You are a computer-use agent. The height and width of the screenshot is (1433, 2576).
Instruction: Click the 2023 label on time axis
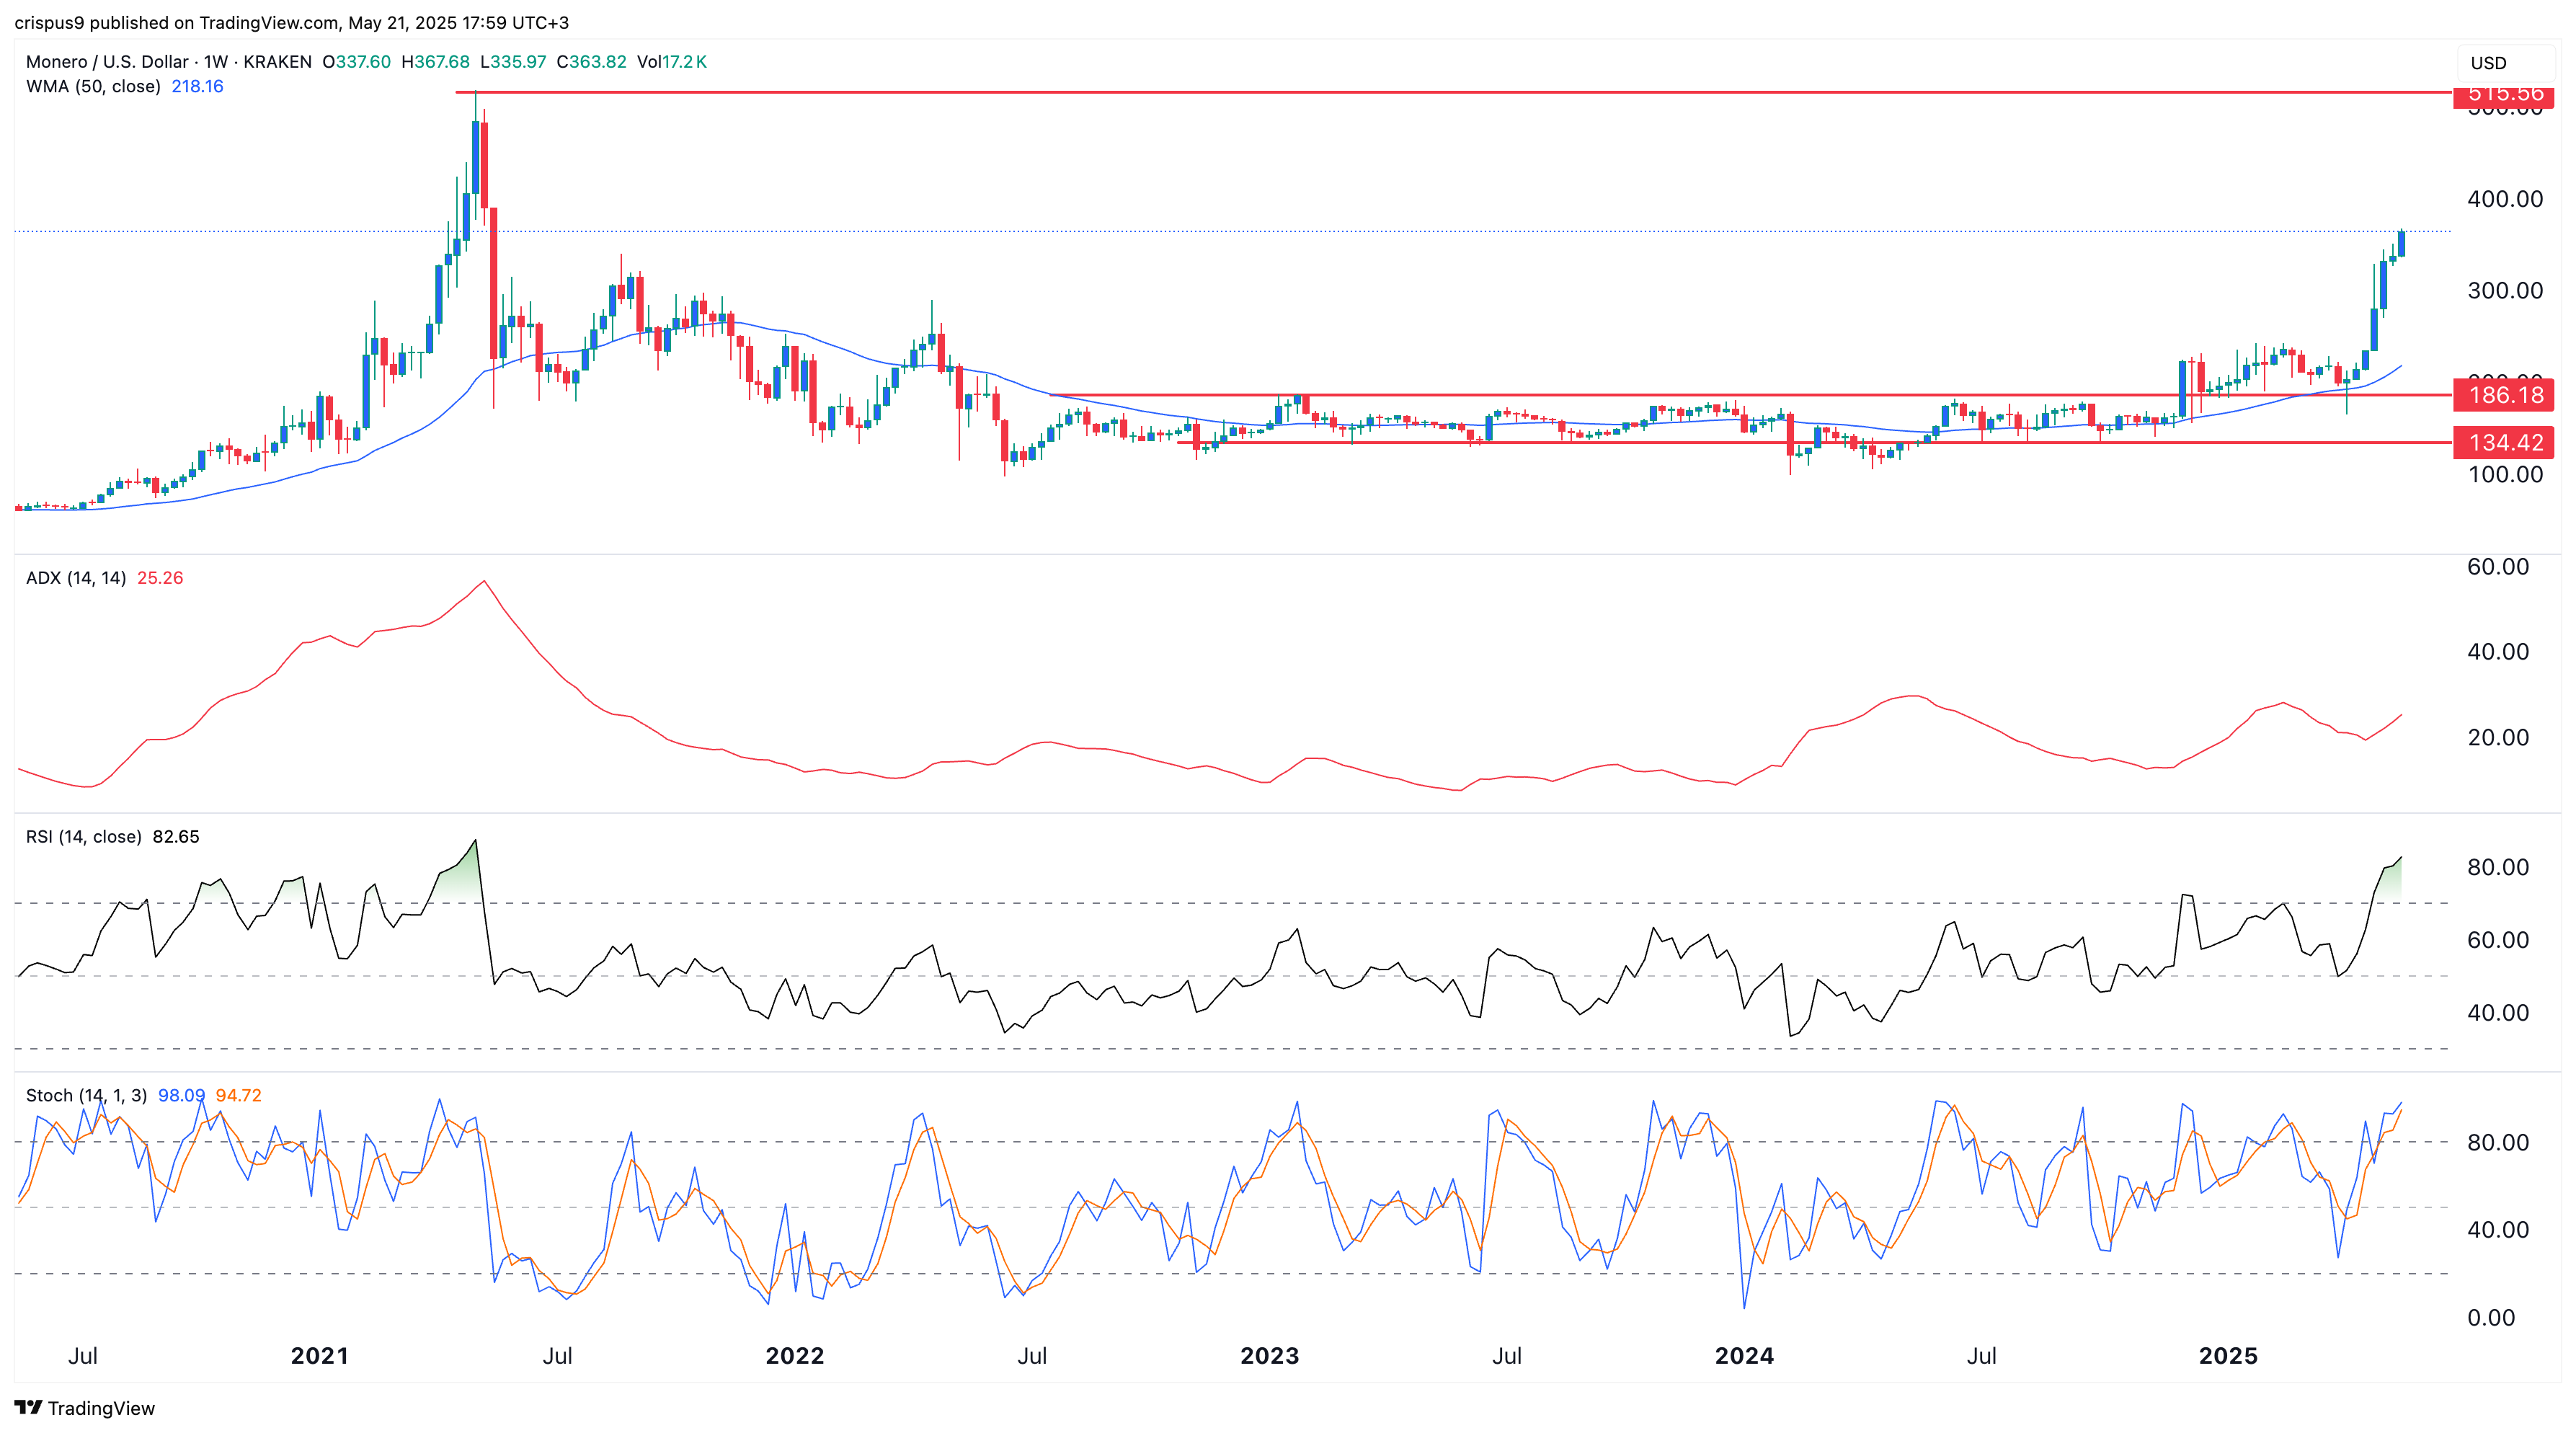(1269, 1356)
